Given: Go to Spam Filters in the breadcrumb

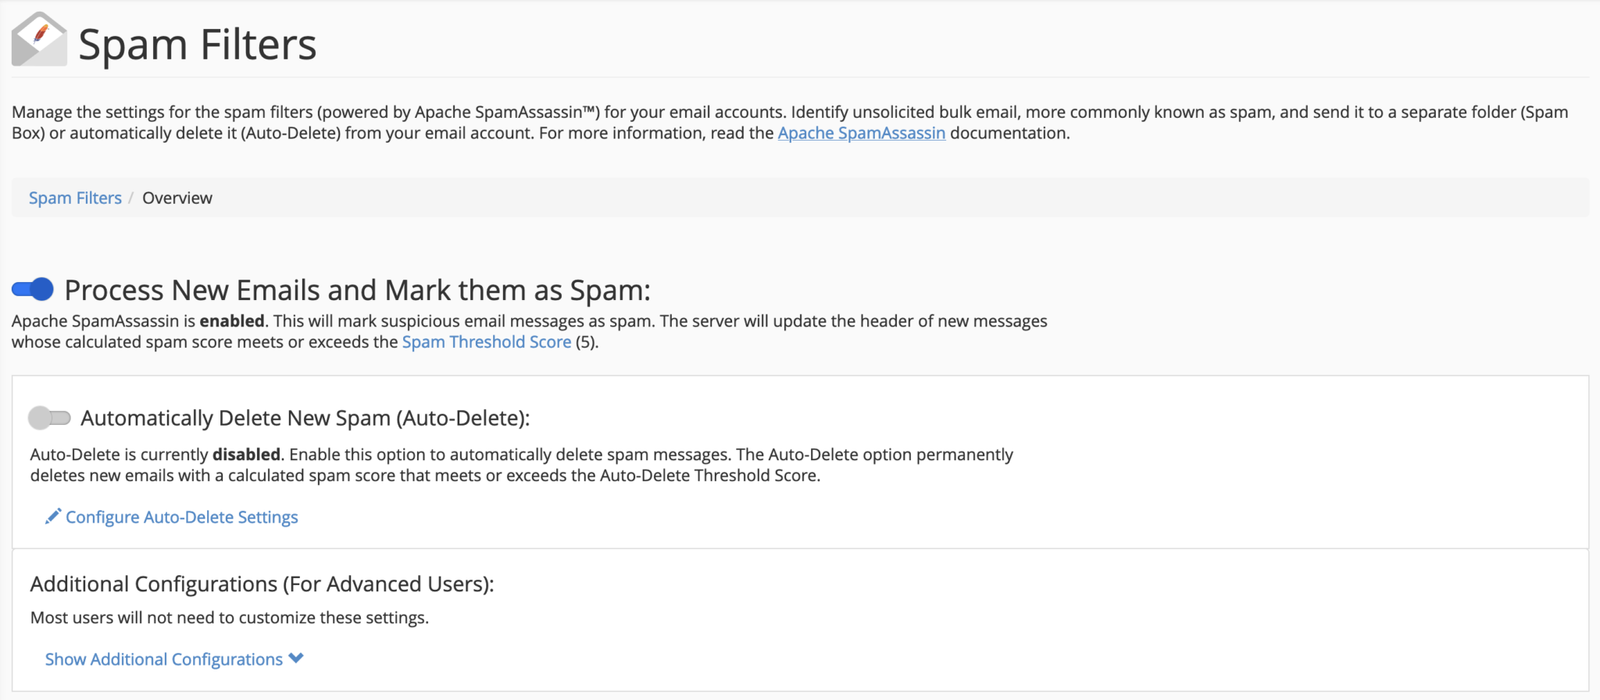Looking at the screenshot, I should 75,198.
